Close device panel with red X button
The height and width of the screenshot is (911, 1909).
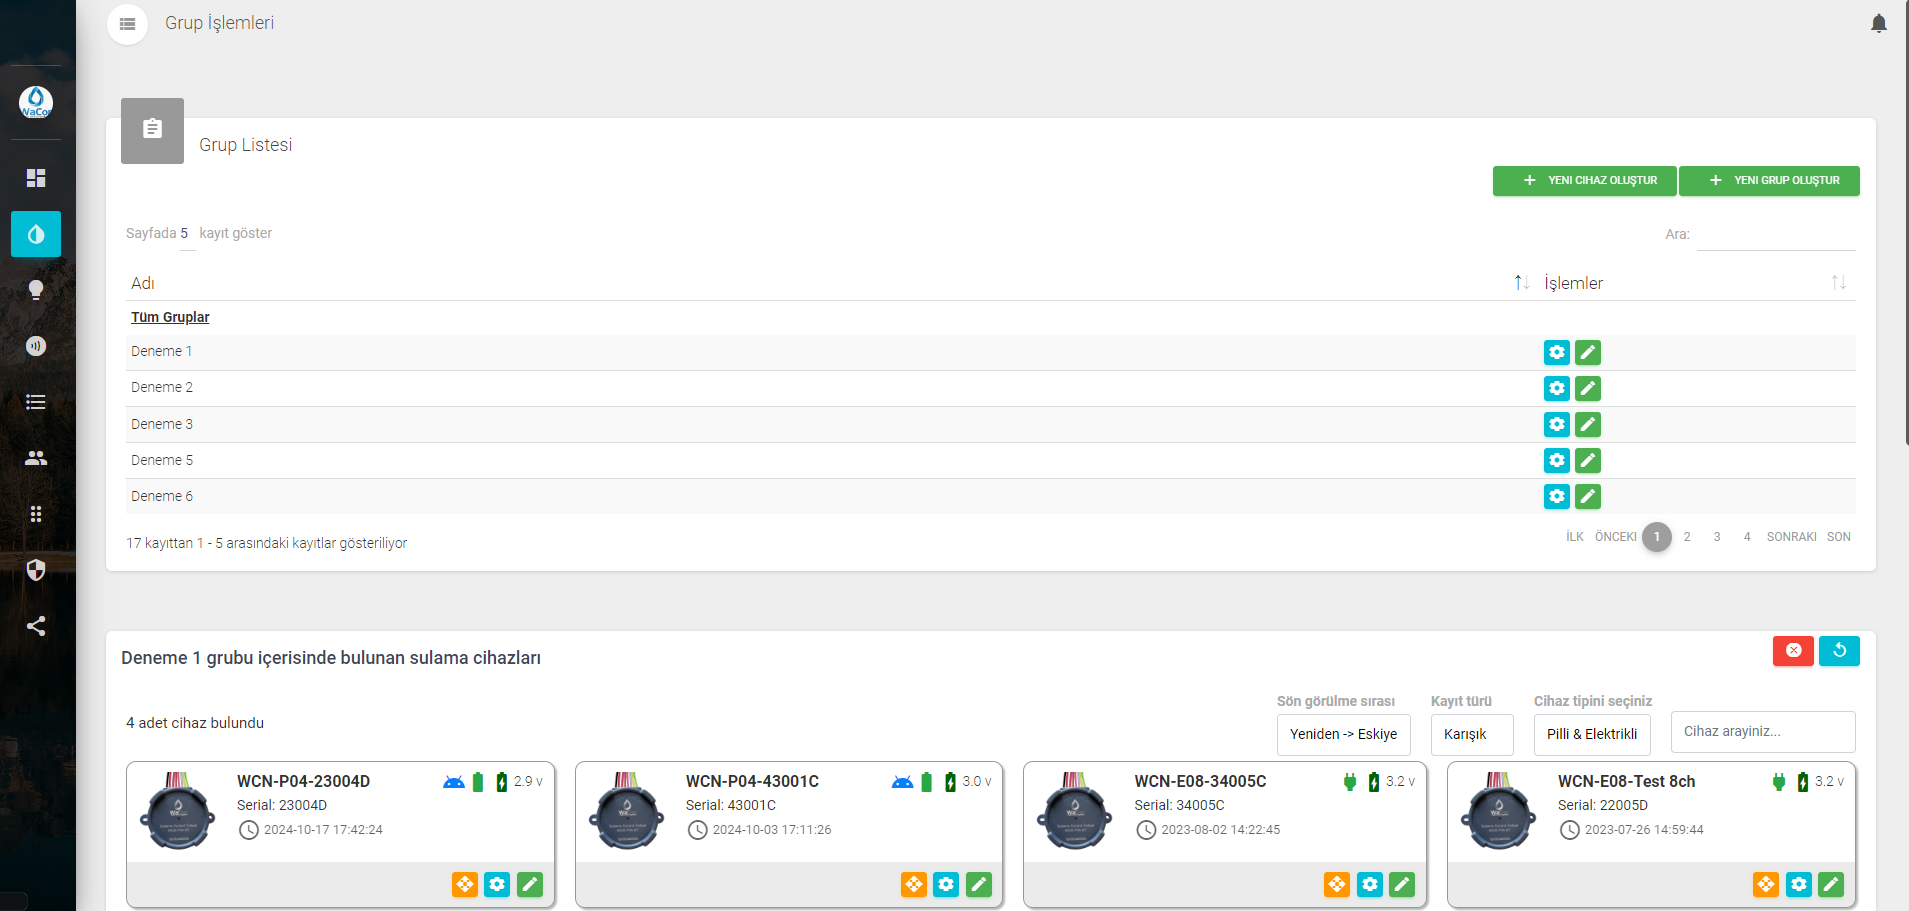click(x=1792, y=651)
